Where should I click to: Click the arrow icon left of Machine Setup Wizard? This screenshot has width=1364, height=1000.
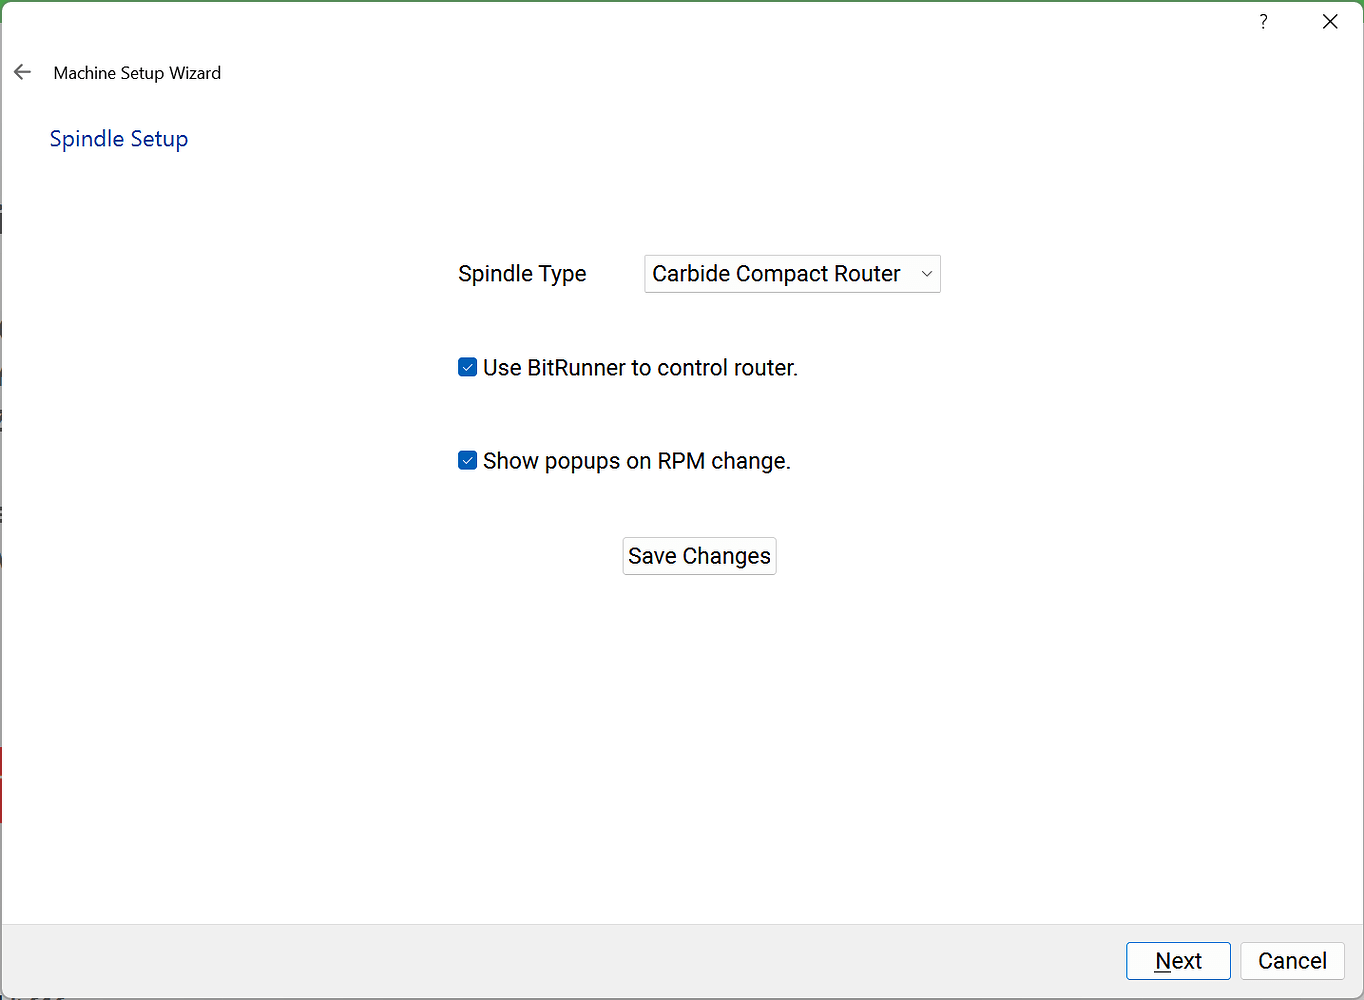coord(22,71)
